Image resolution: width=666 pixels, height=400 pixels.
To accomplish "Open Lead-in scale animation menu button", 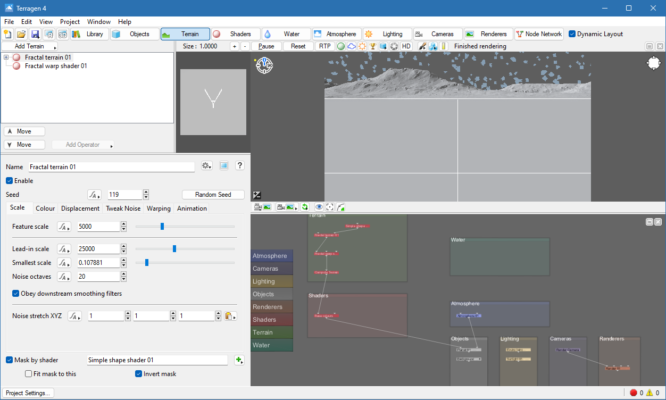I will click(64, 249).
